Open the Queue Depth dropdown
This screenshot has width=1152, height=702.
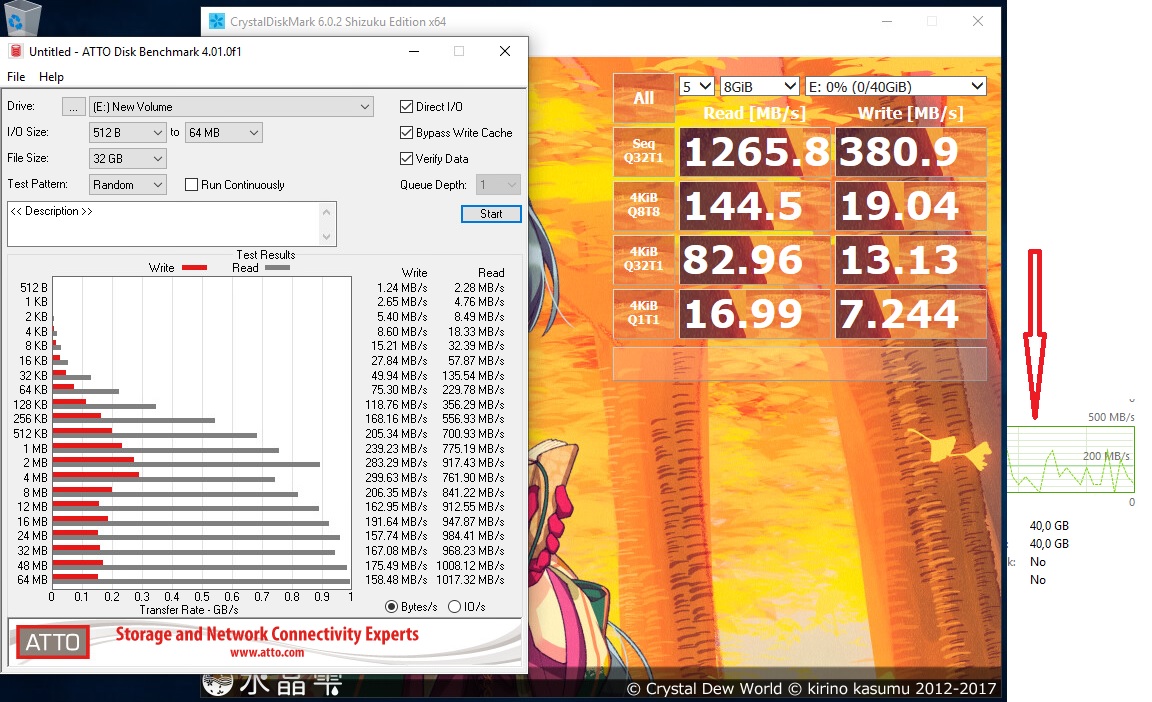coord(498,185)
